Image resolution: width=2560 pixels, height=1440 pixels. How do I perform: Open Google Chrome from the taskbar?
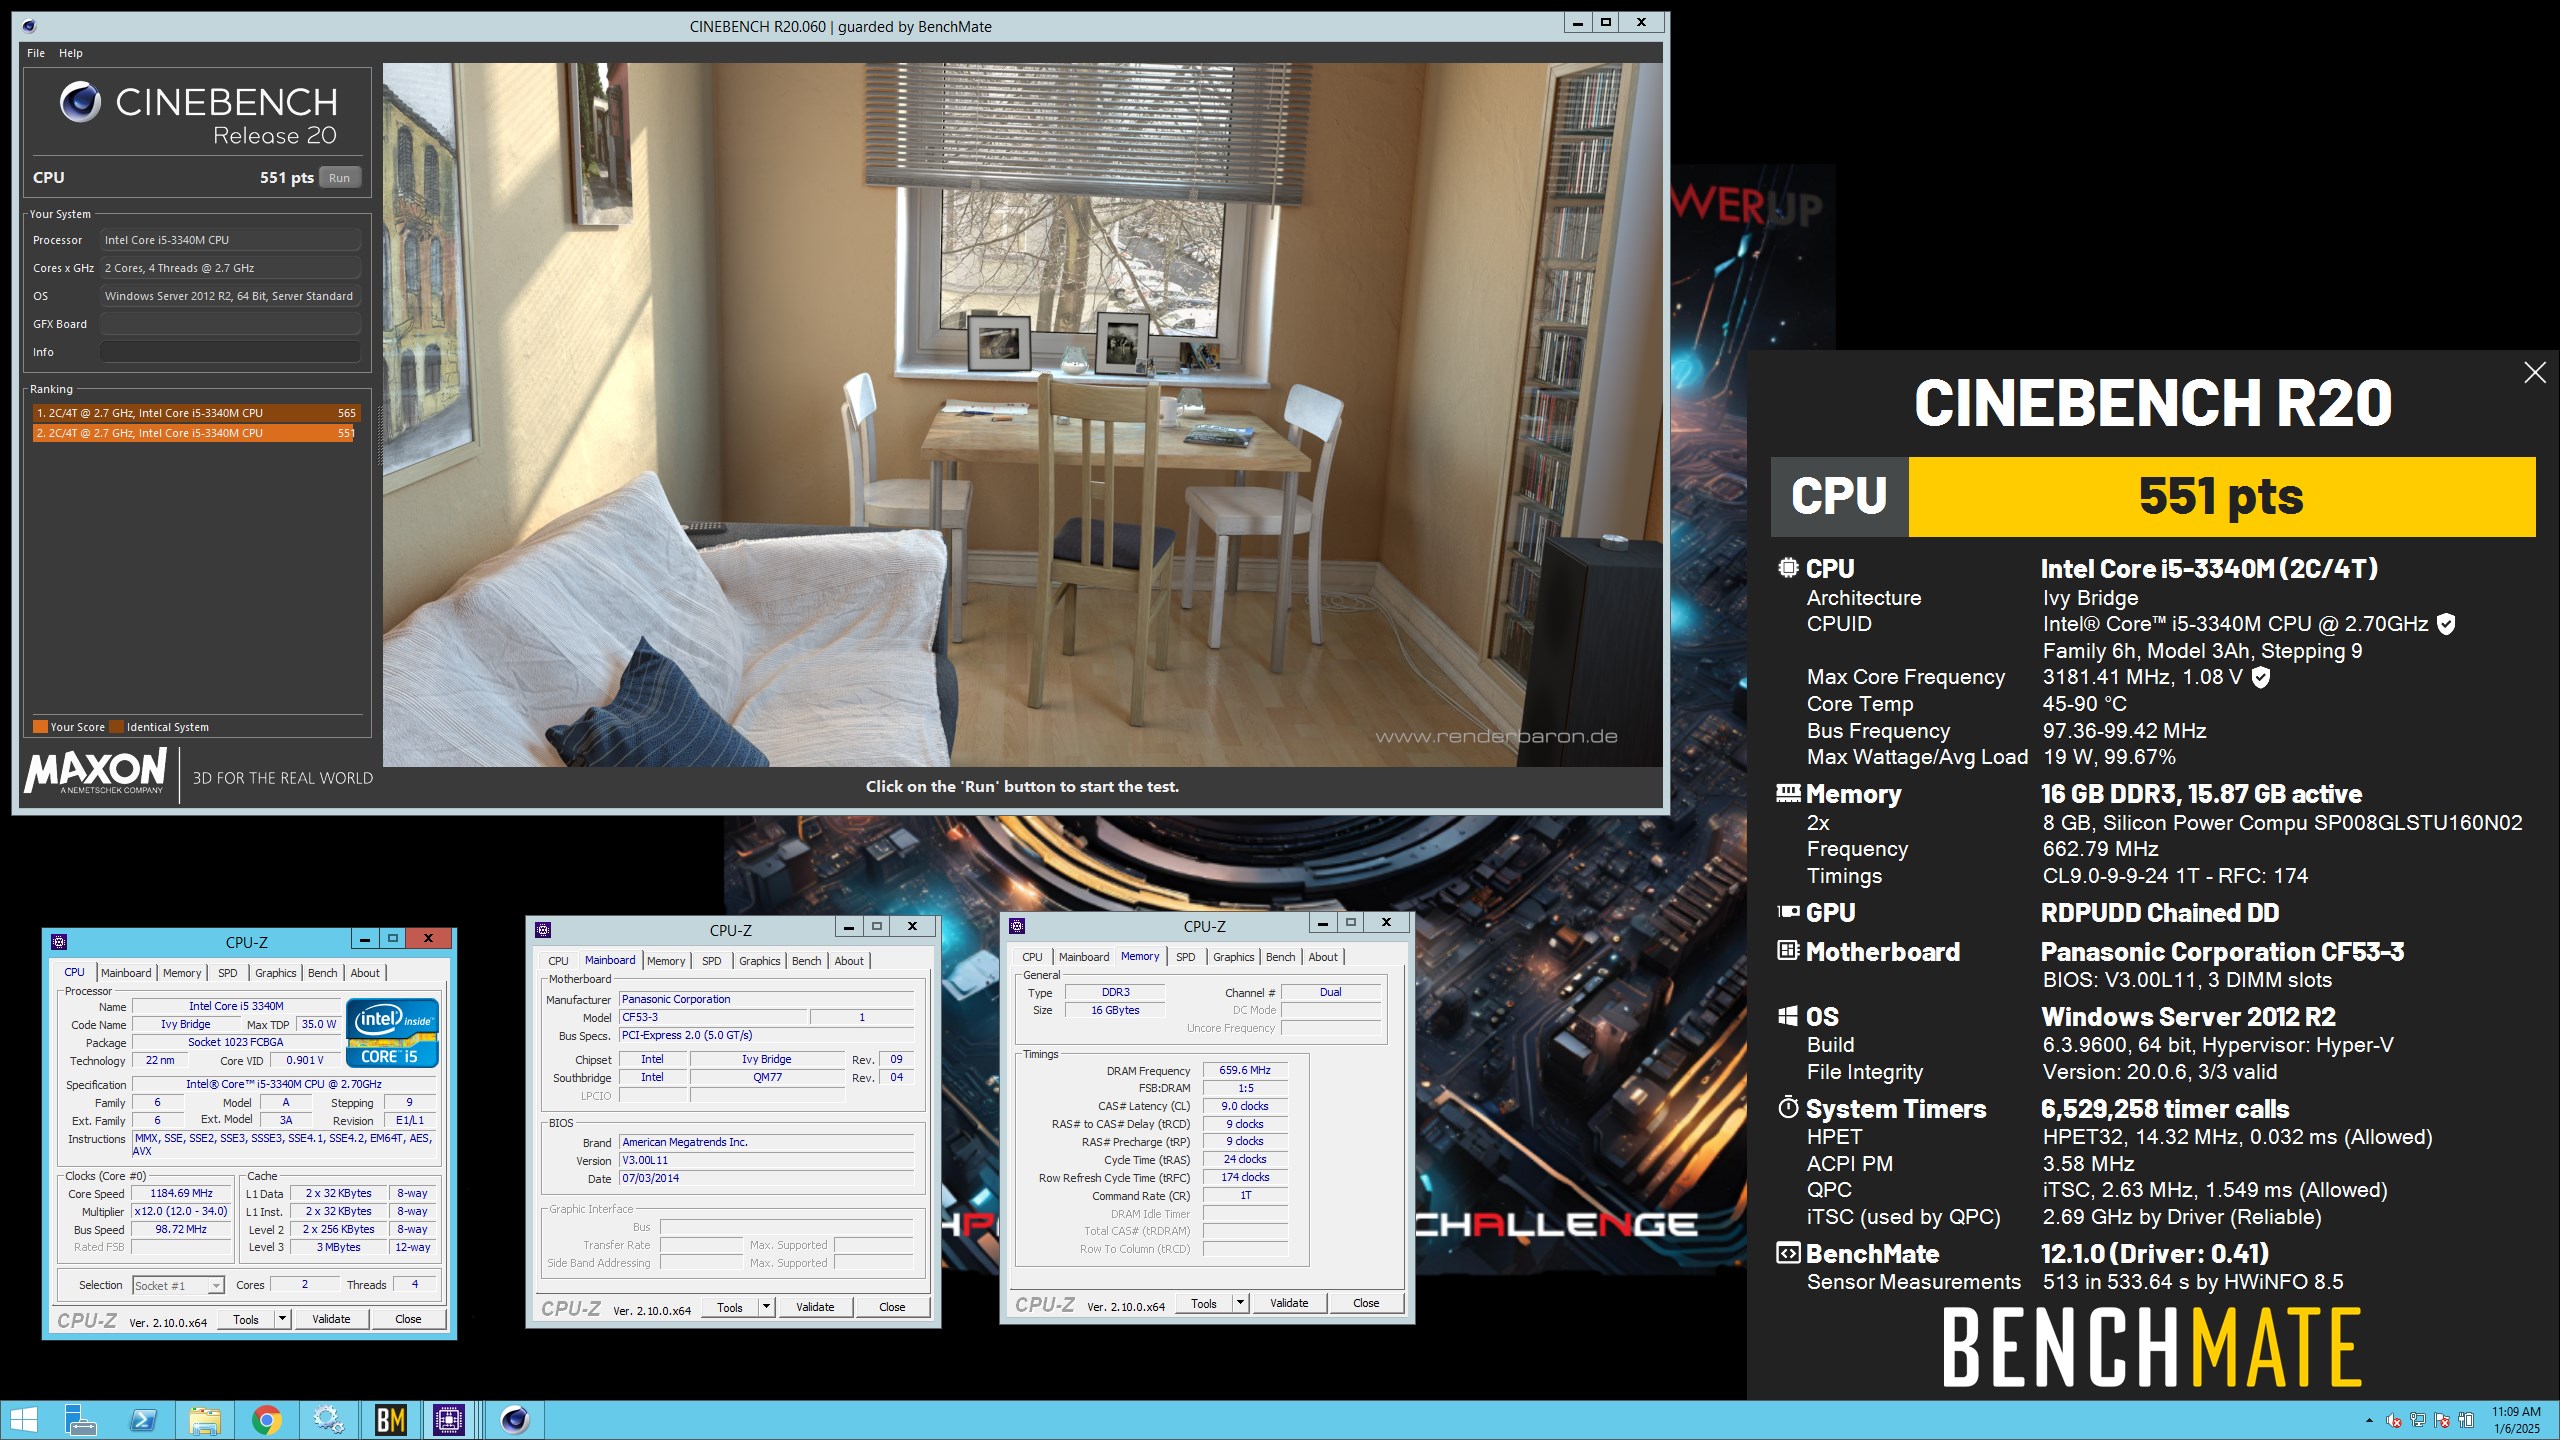pyautogui.click(x=267, y=1420)
